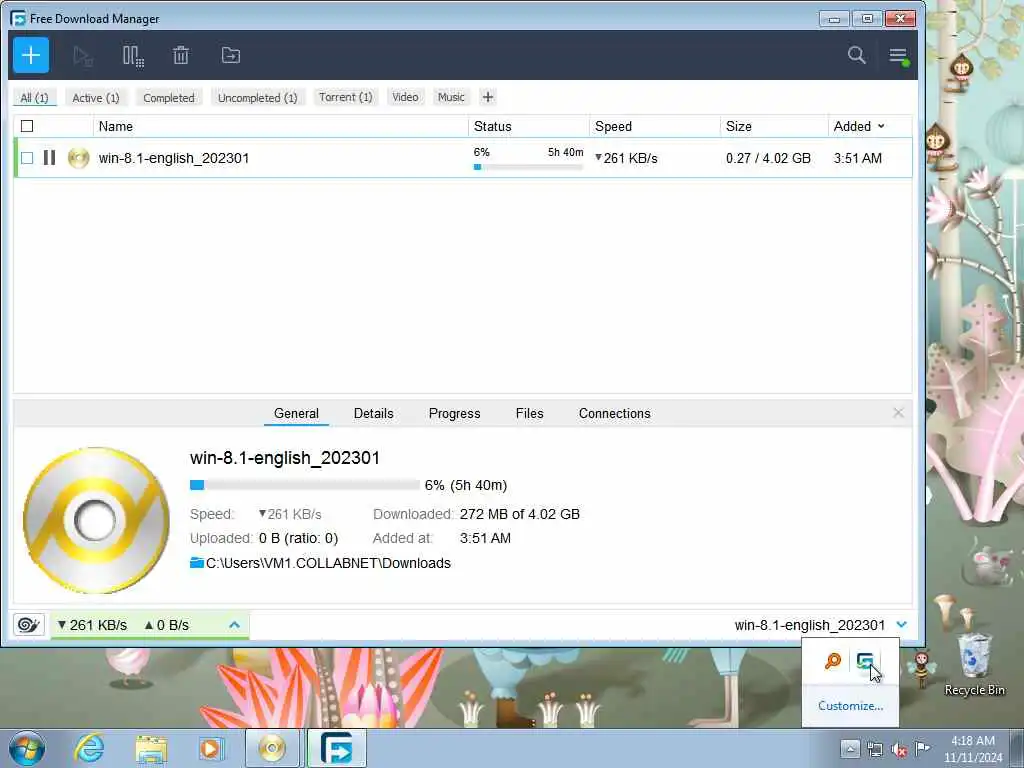Click the 3:51 AM added time cell
1024x768 pixels.
pyautogui.click(x=857, y=158)
